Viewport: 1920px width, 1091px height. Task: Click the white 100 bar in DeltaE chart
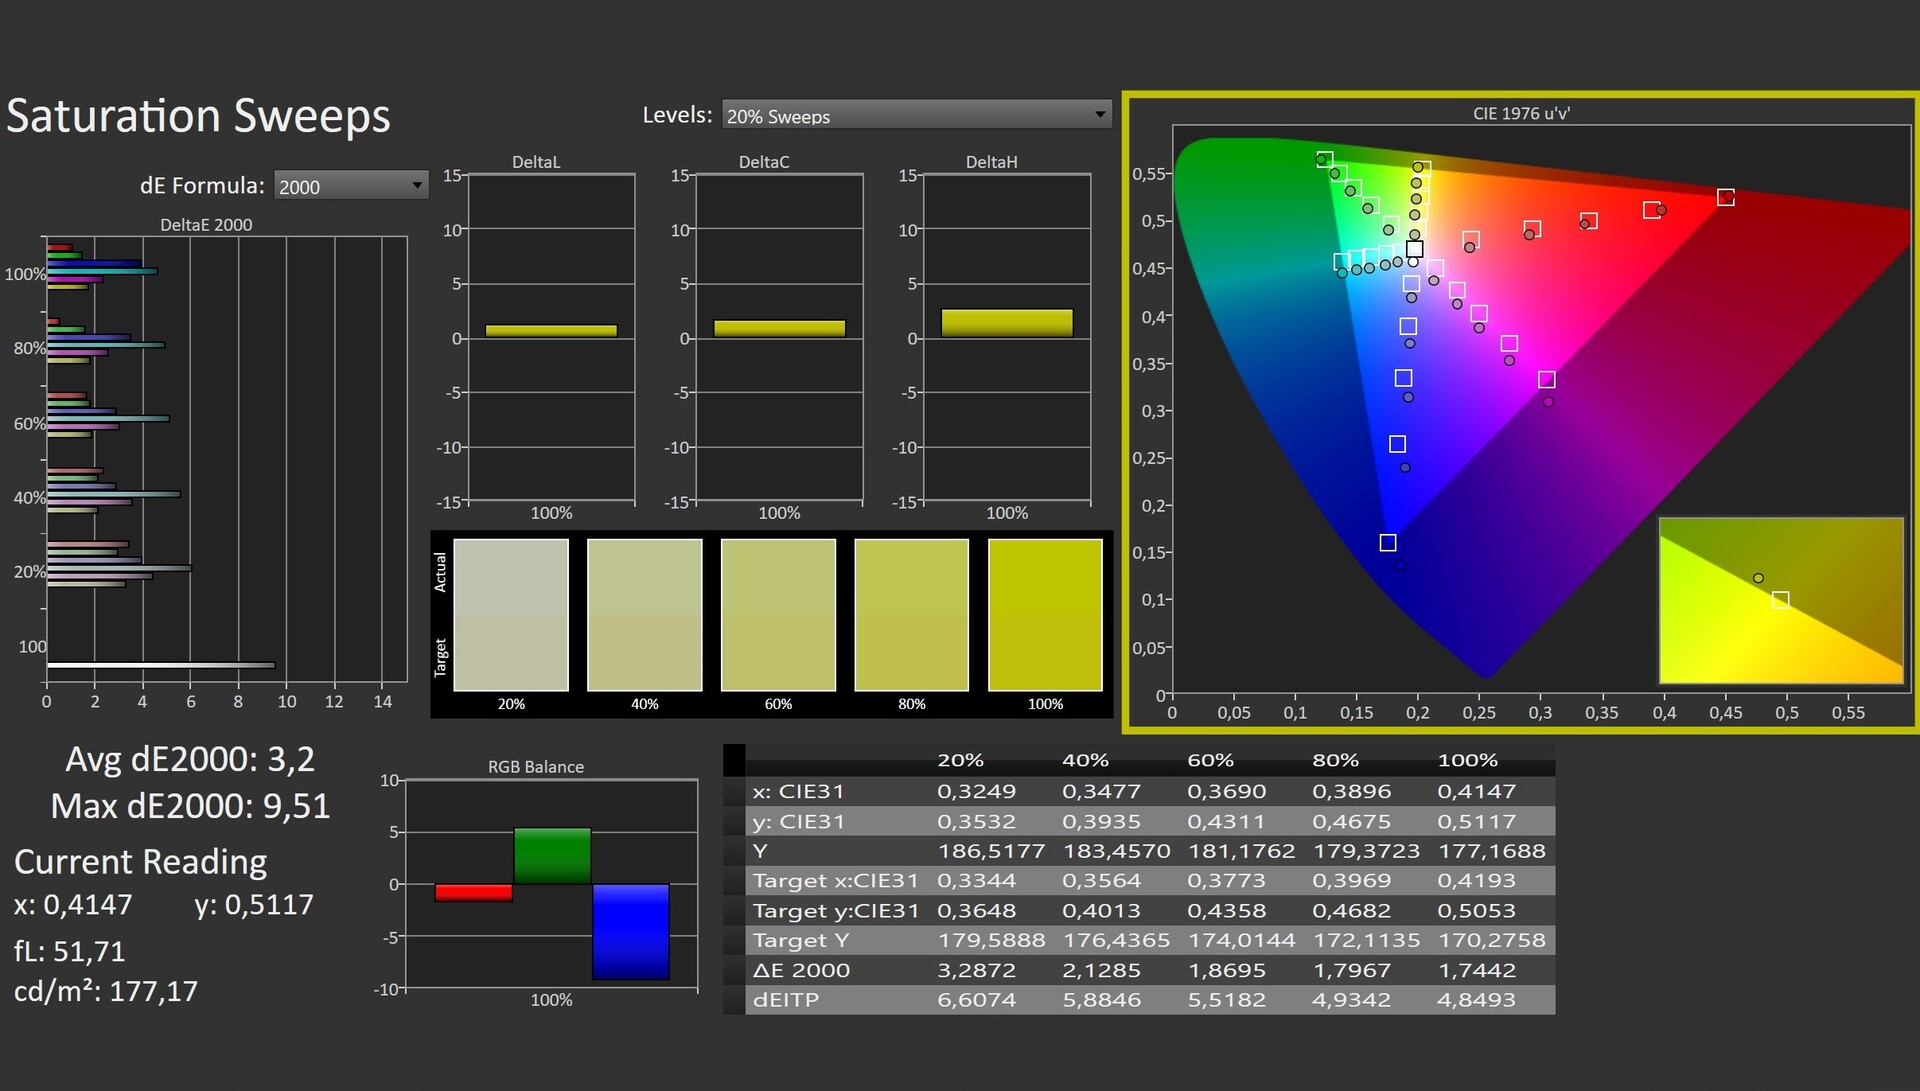tap(160, 665)
